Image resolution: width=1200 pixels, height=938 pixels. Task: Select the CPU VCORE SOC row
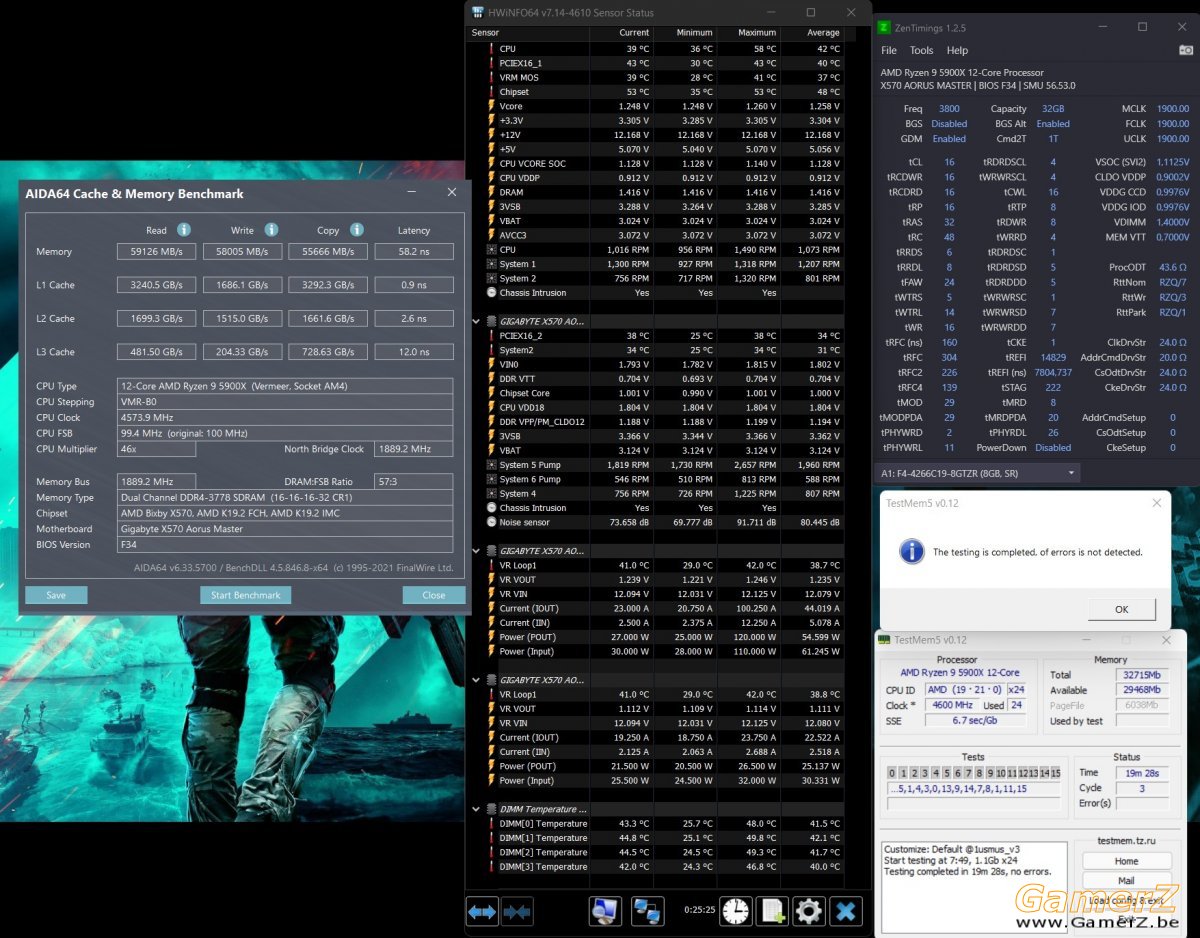click(657, 164)
